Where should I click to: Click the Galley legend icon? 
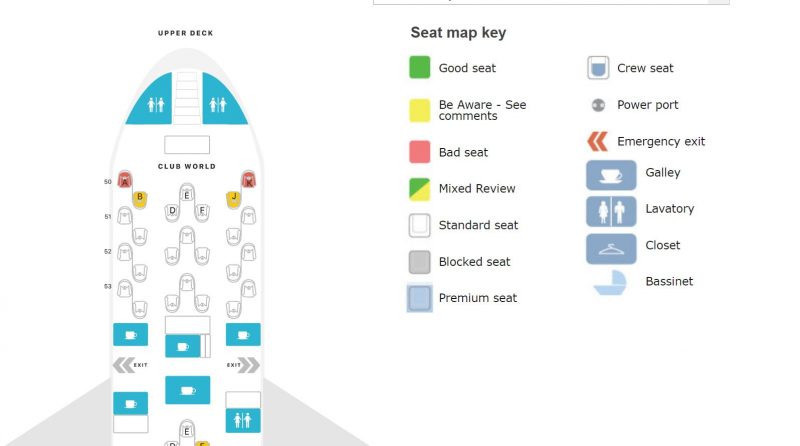611,175
